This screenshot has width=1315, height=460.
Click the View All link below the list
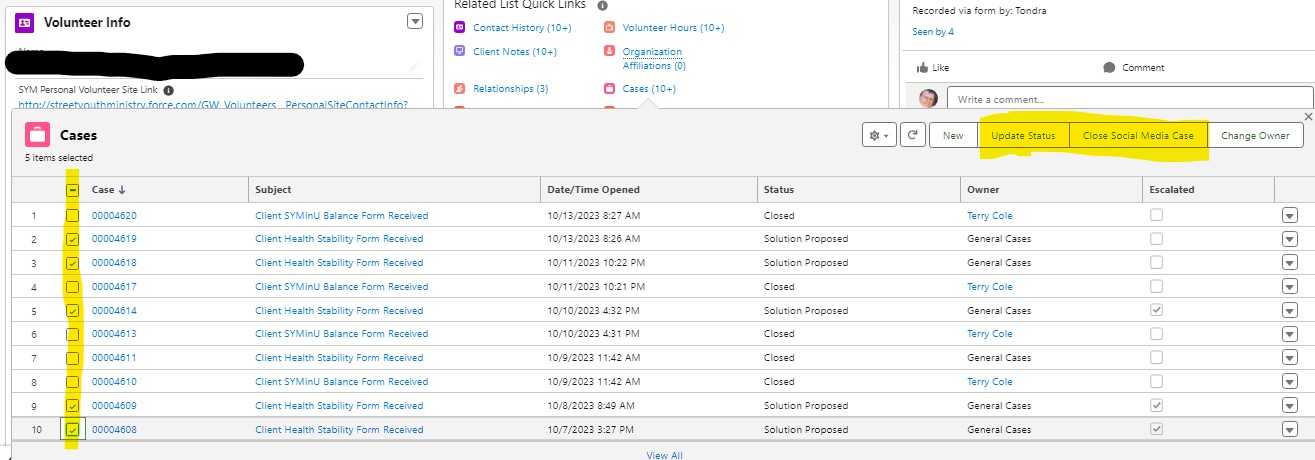tap(664, 455)
